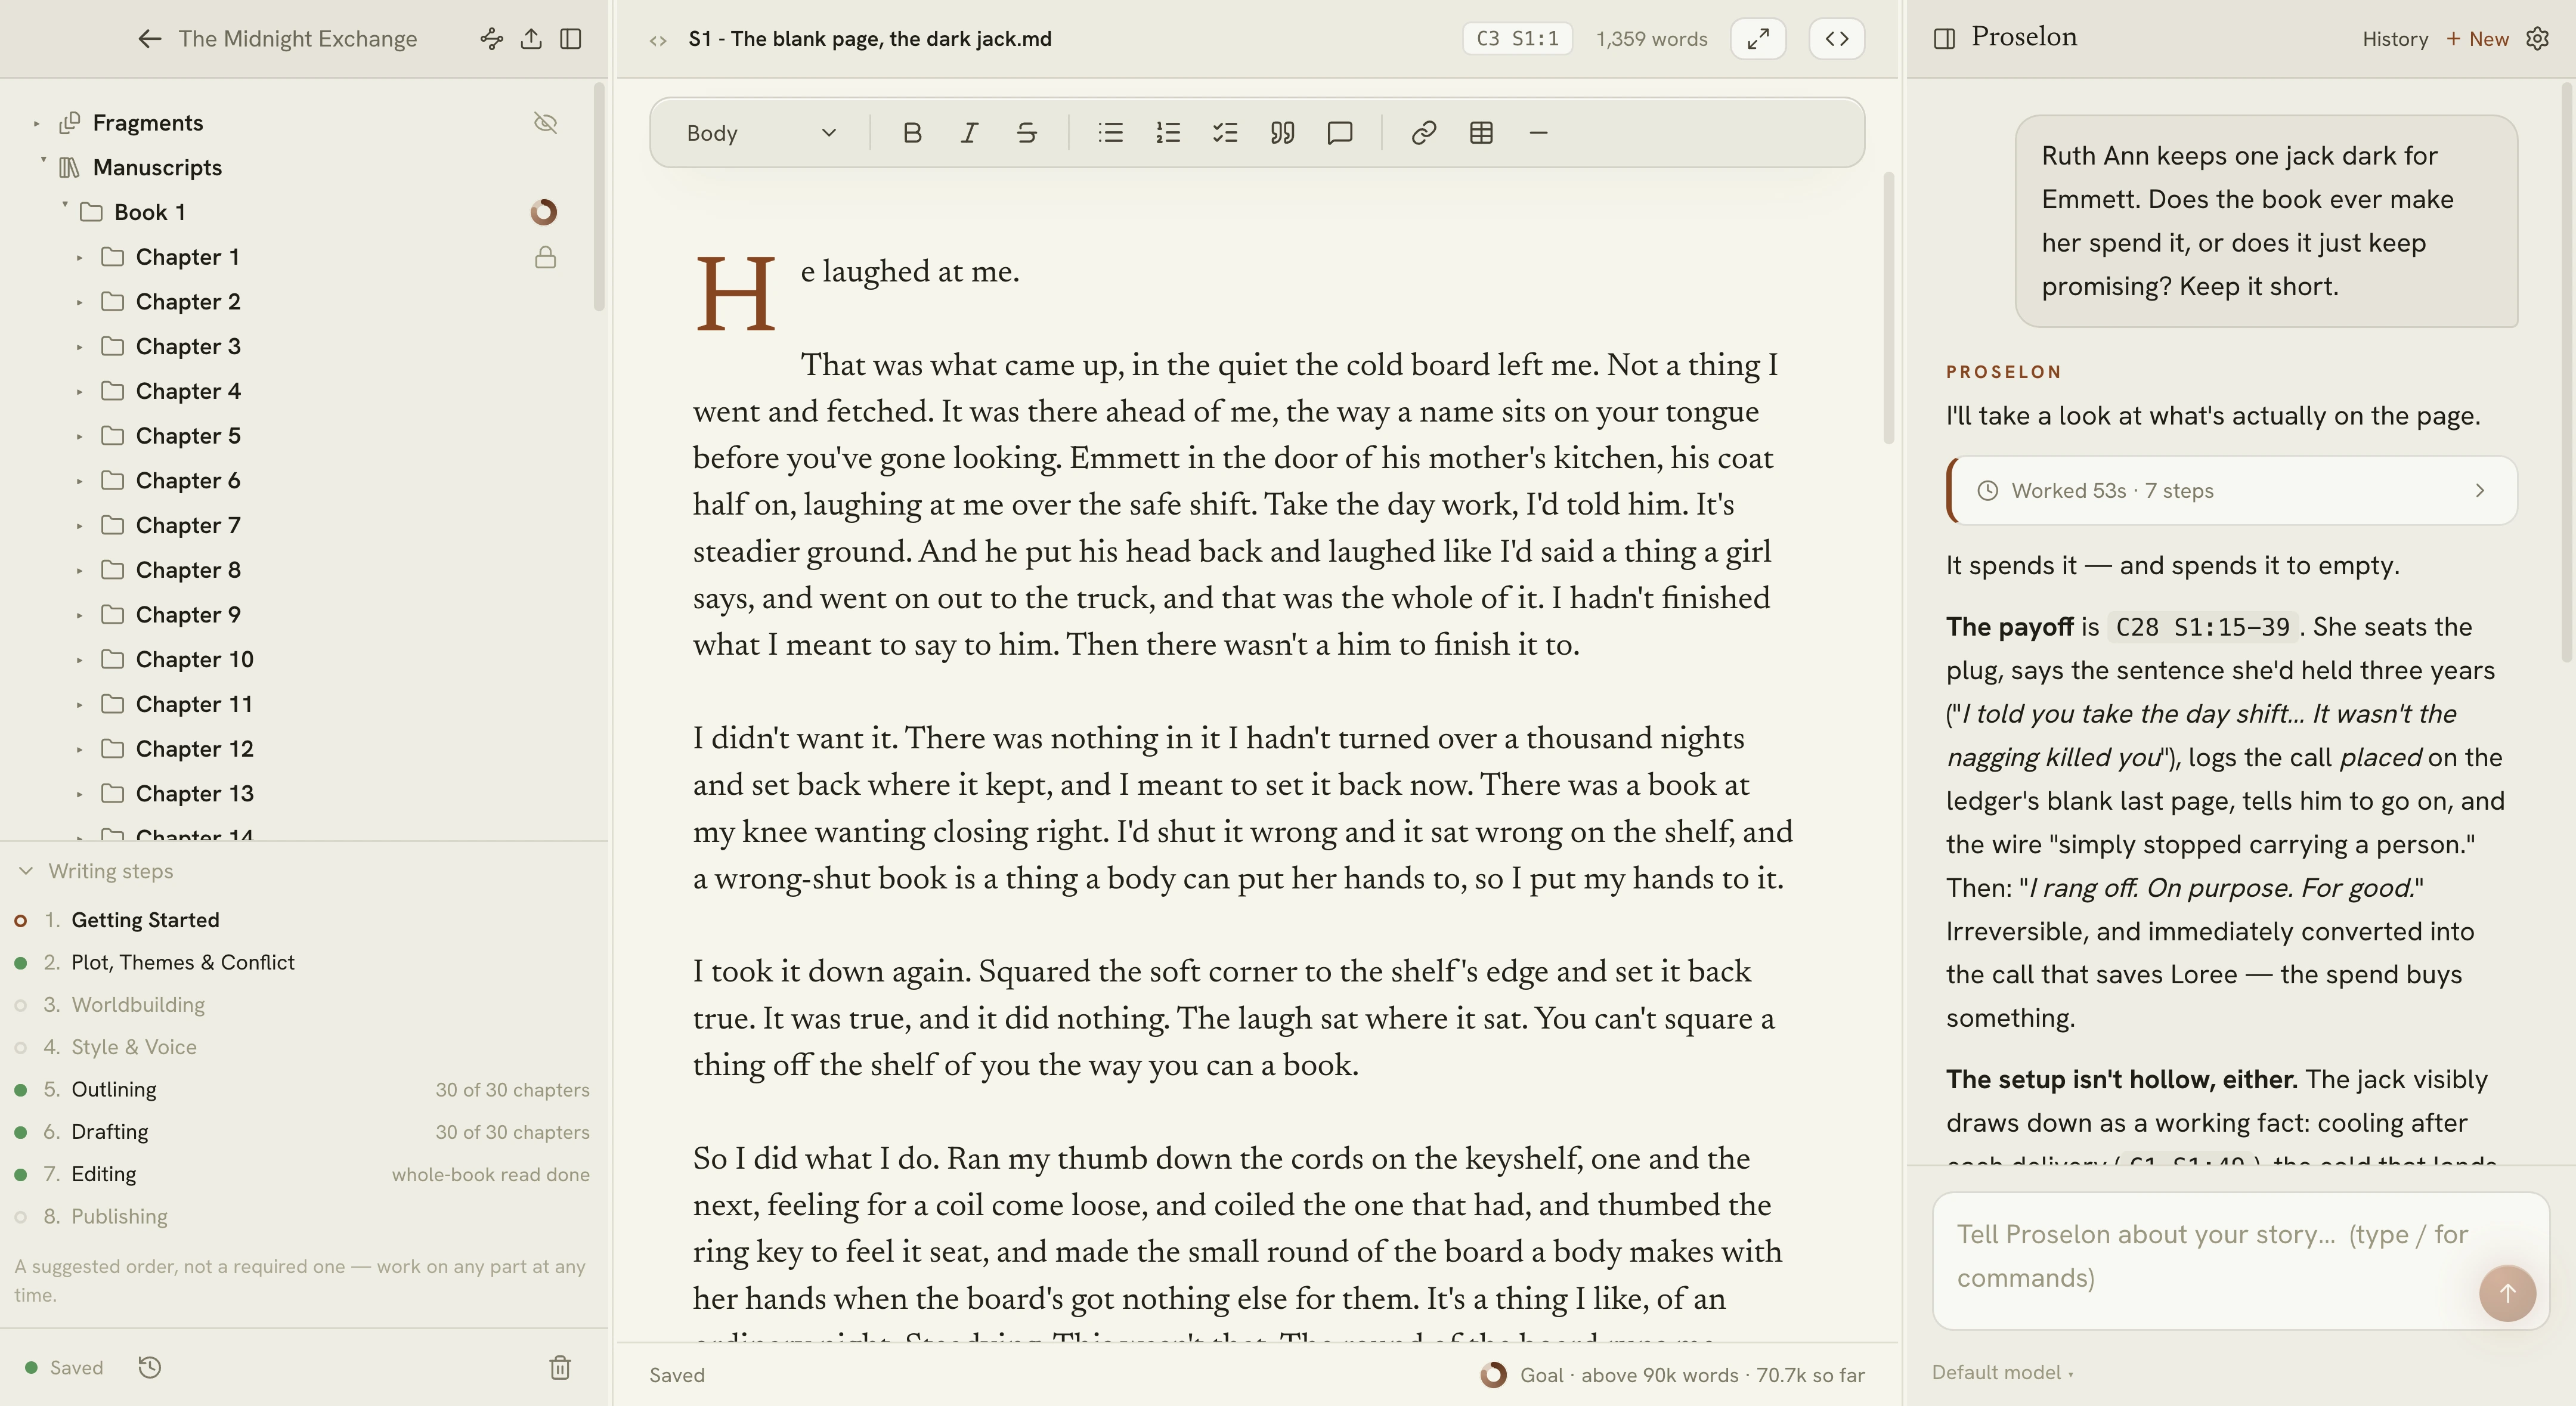Switch to source code view
Screen dimensions: 2576x1406
click(1837, 39)
